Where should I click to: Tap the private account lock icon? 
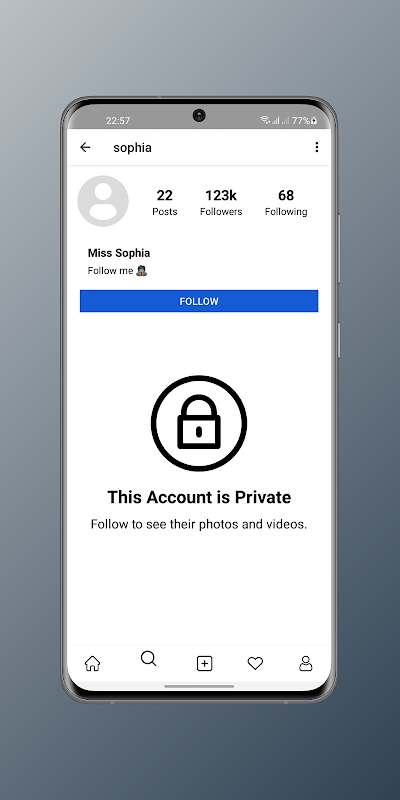point(199,423)
